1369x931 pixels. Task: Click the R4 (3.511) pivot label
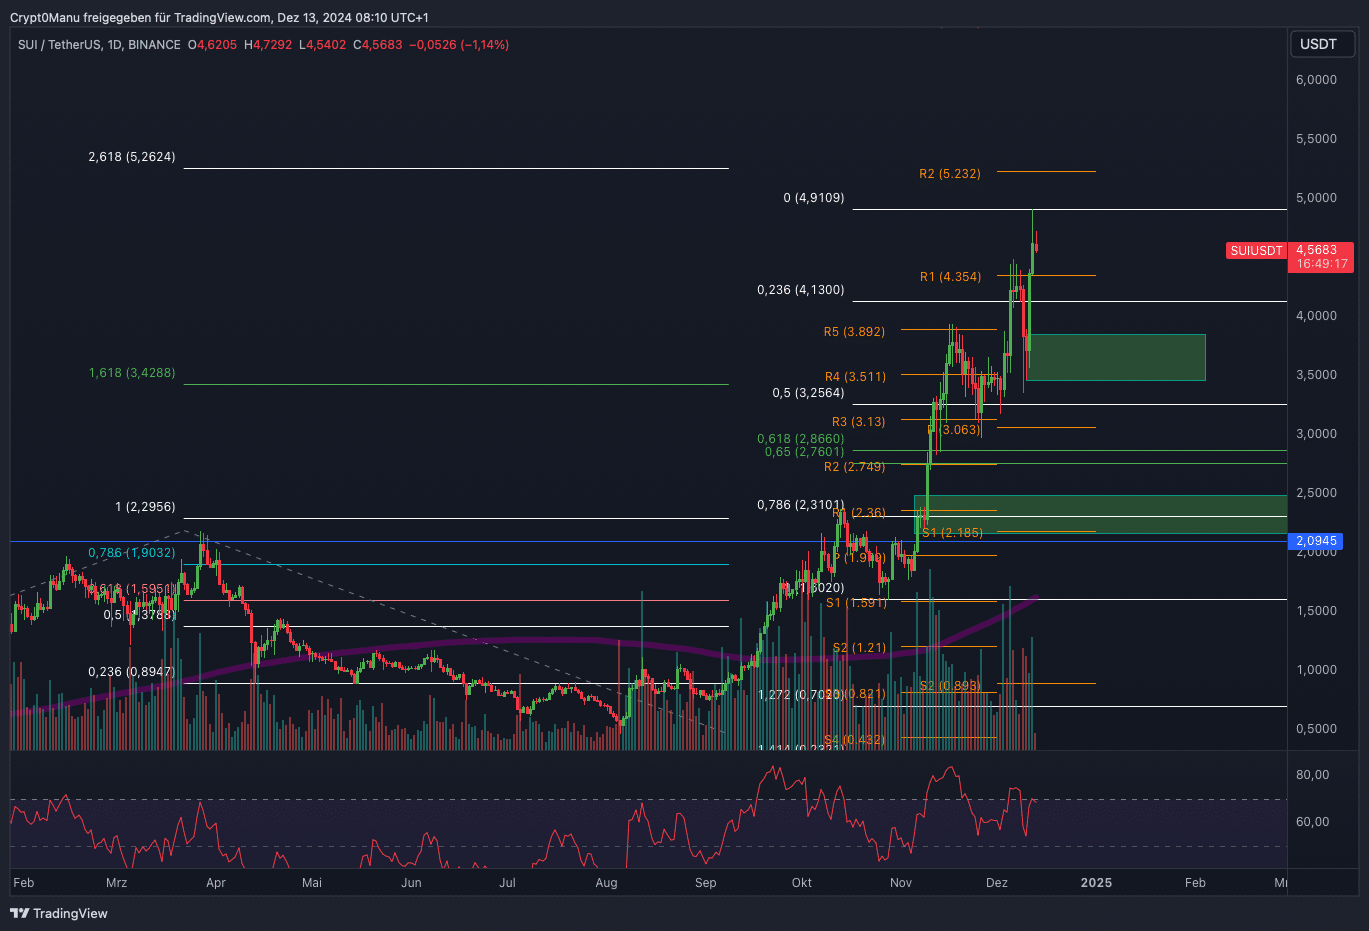point(855,377)
